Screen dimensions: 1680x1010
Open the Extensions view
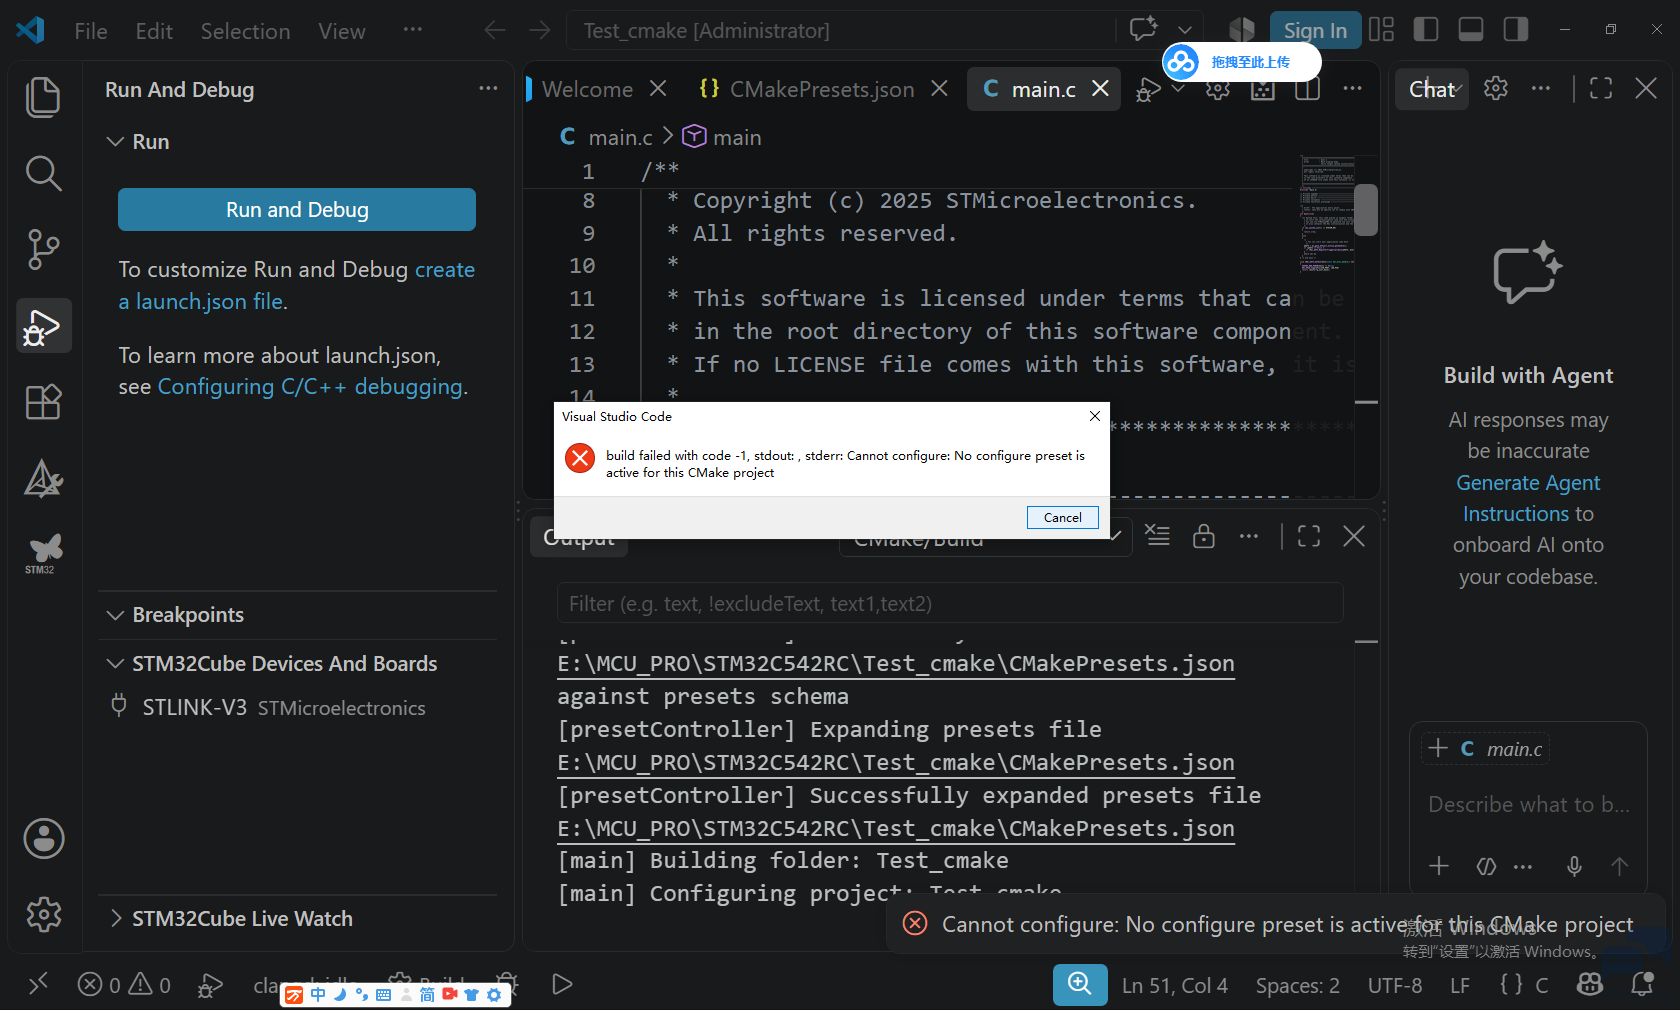click(43, 402)
